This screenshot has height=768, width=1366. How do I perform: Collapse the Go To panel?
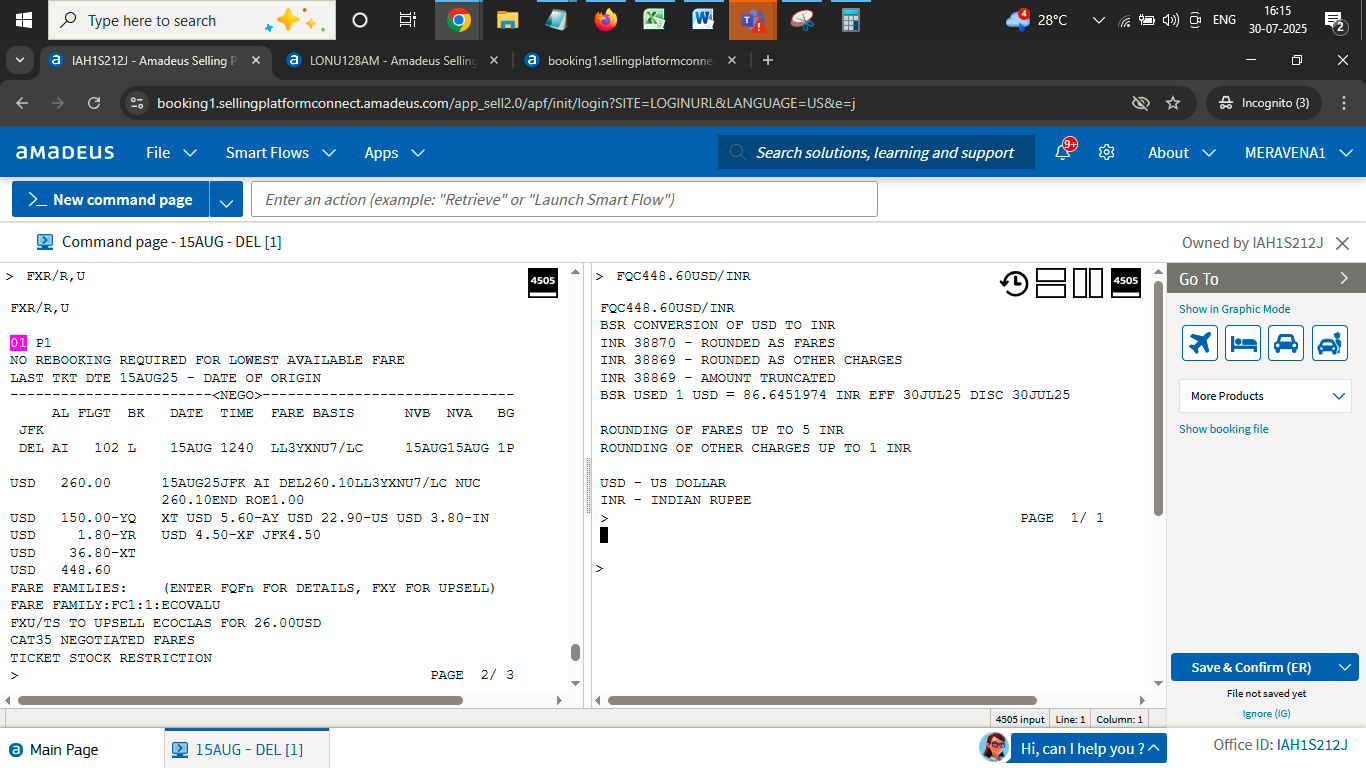1344,279
